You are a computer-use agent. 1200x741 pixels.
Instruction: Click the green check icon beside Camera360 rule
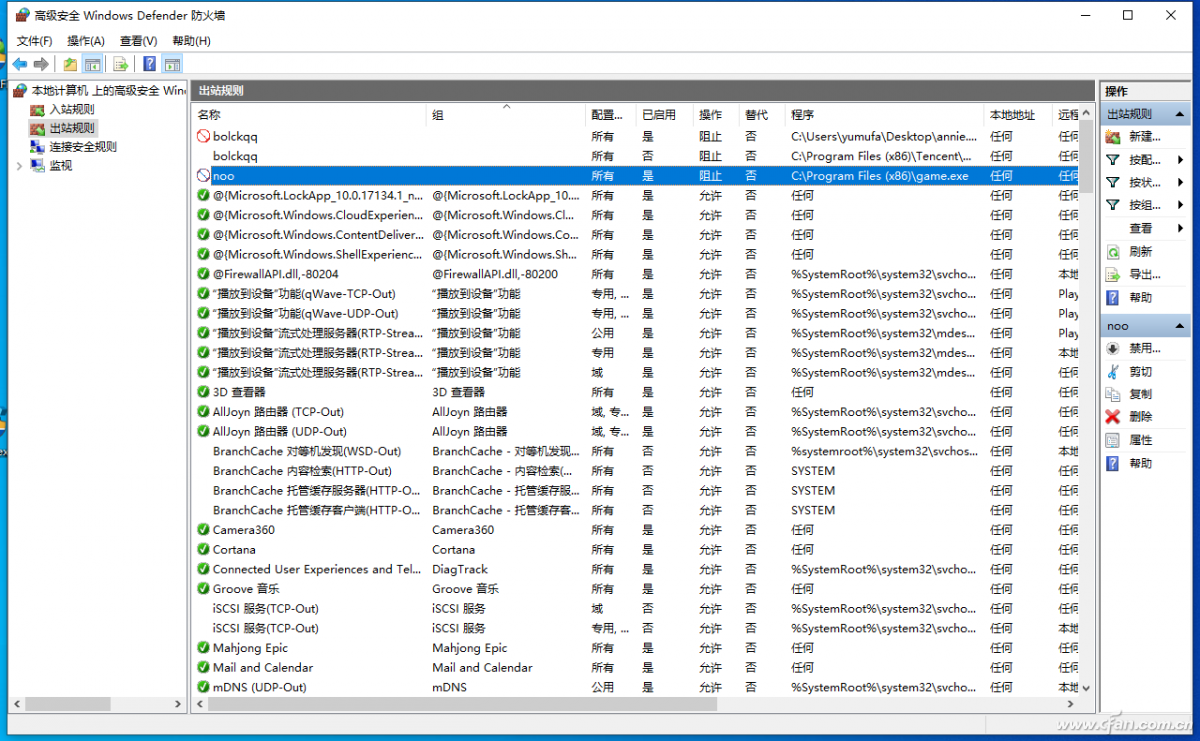click(203, 530)
